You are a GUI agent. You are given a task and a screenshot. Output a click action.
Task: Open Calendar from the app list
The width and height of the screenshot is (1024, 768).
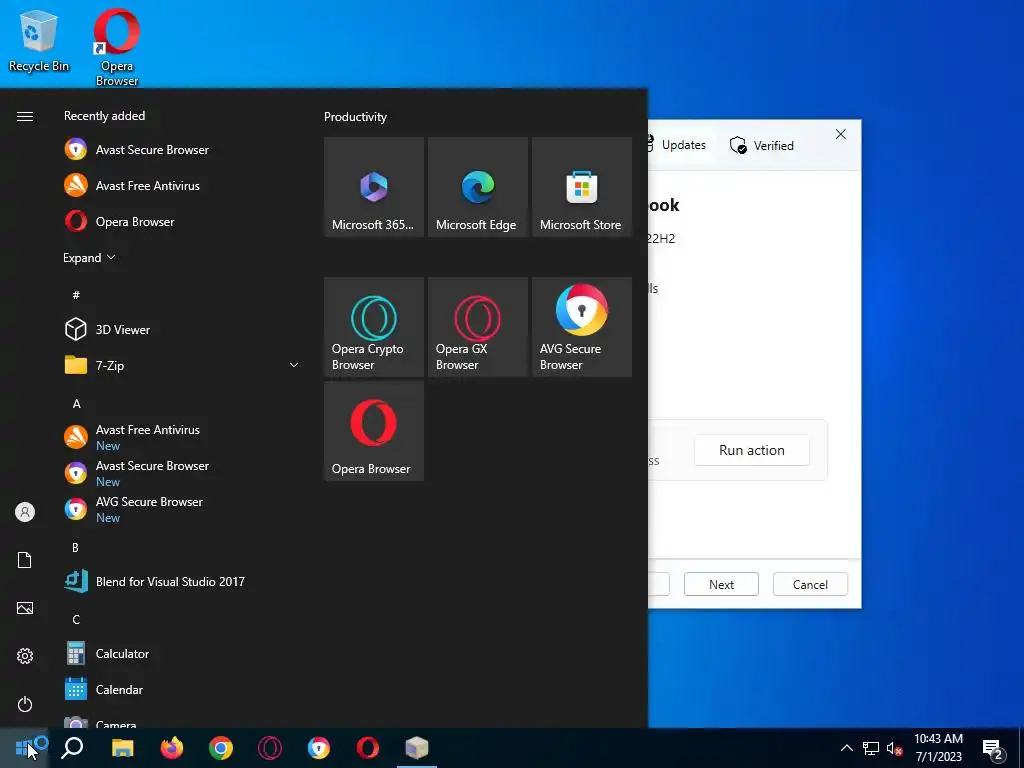click(x=183, y=689)
